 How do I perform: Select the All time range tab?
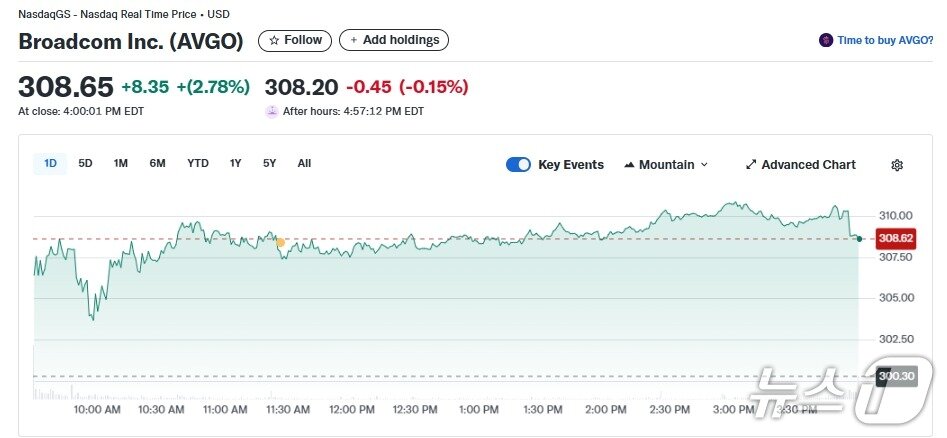[304, 163]
